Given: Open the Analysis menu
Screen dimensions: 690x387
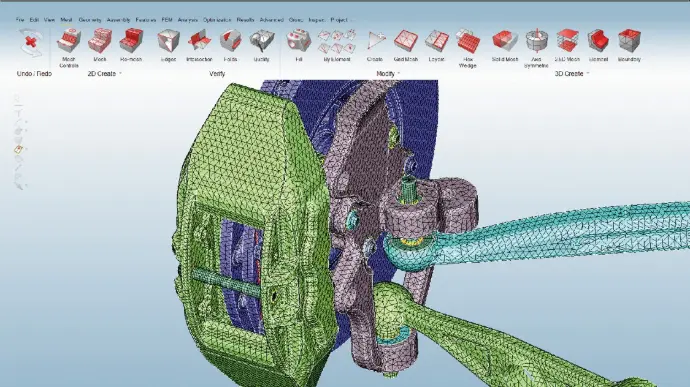Looking at the screenshot, I should point(187,20).
